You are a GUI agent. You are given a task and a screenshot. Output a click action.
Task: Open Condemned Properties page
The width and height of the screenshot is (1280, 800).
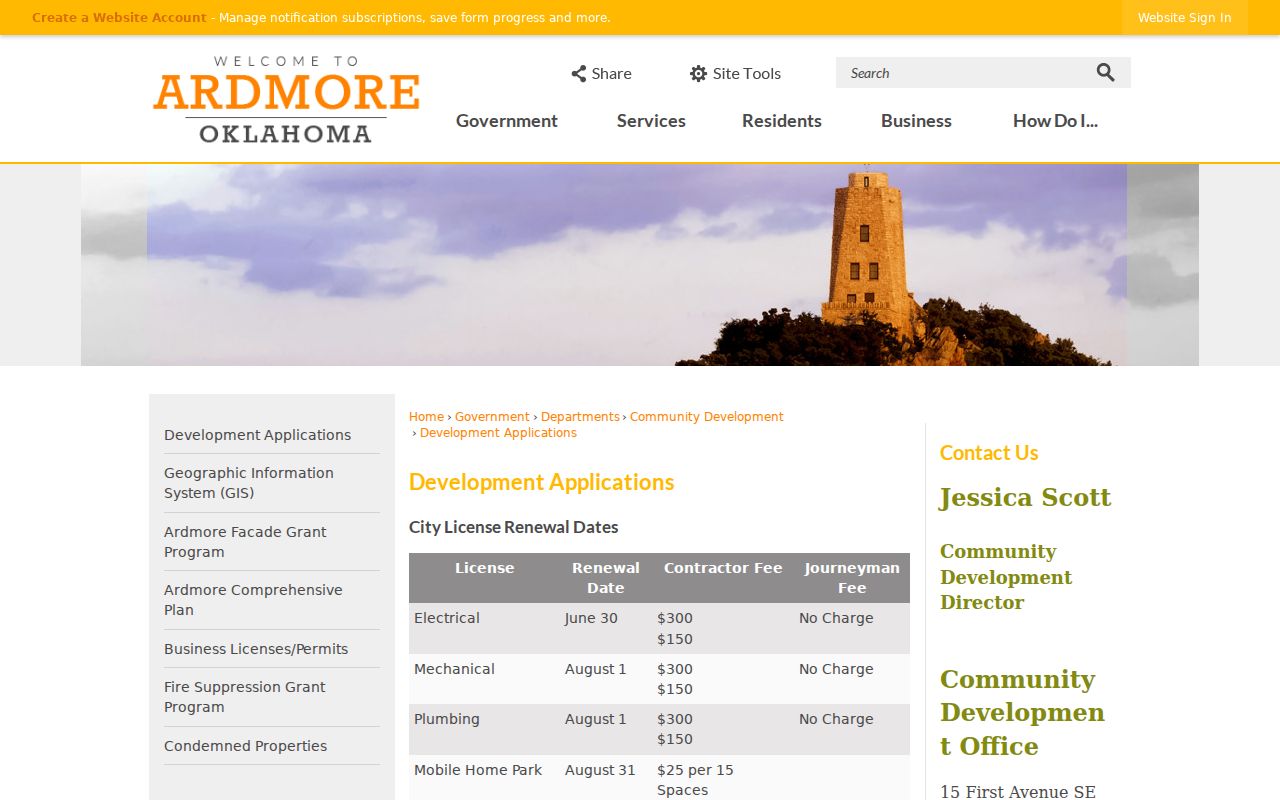click(245, 746)
